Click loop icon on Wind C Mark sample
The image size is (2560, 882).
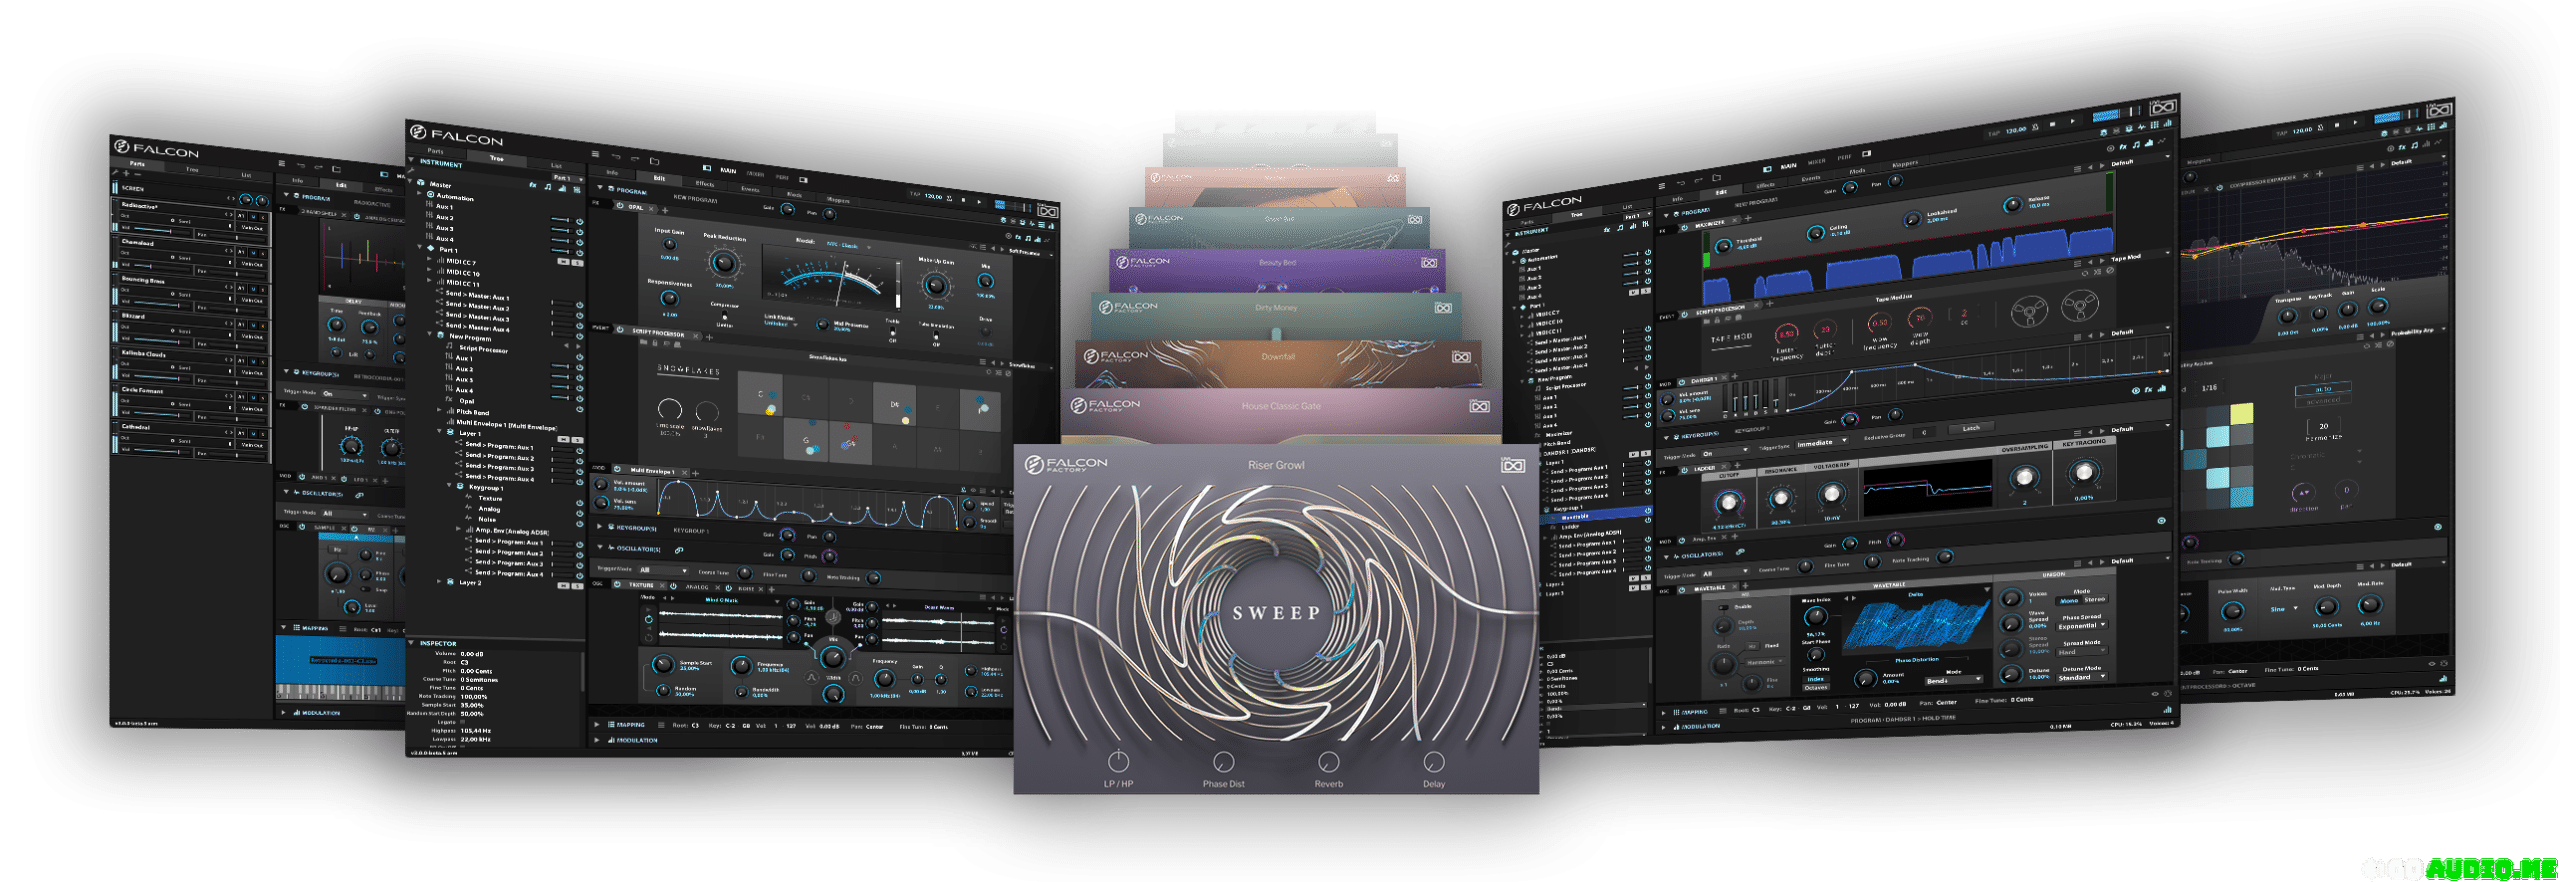coord(649,619)
